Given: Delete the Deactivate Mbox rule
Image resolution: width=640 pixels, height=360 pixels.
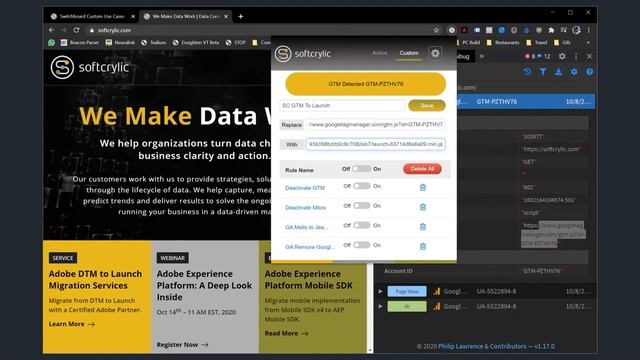Looking at the screenshot, I should pyautogui.click(x=423, y=207).
